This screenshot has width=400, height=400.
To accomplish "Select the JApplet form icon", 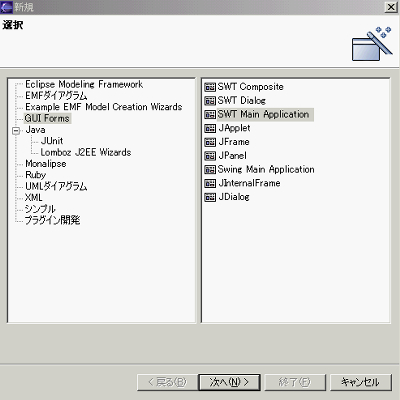I will click(210, 128).
